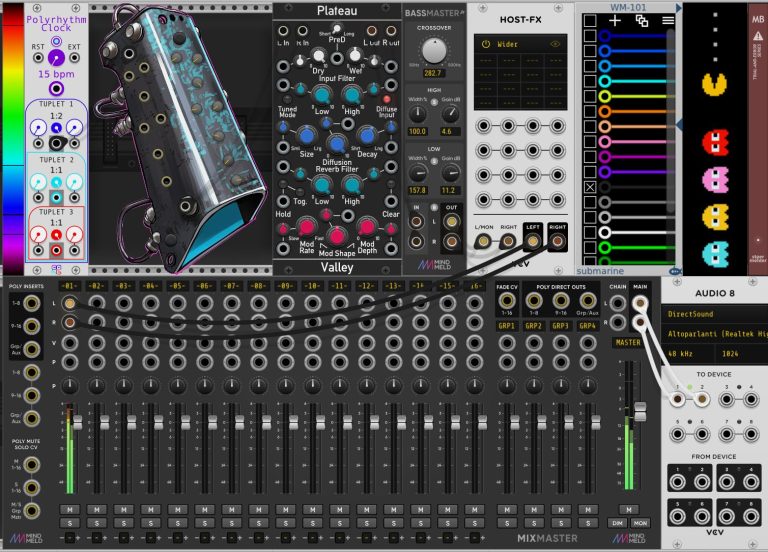Solo MixMaster track 01 with S button
The height and width of the screenshot is (552, 768).
(x=70, y=523)
